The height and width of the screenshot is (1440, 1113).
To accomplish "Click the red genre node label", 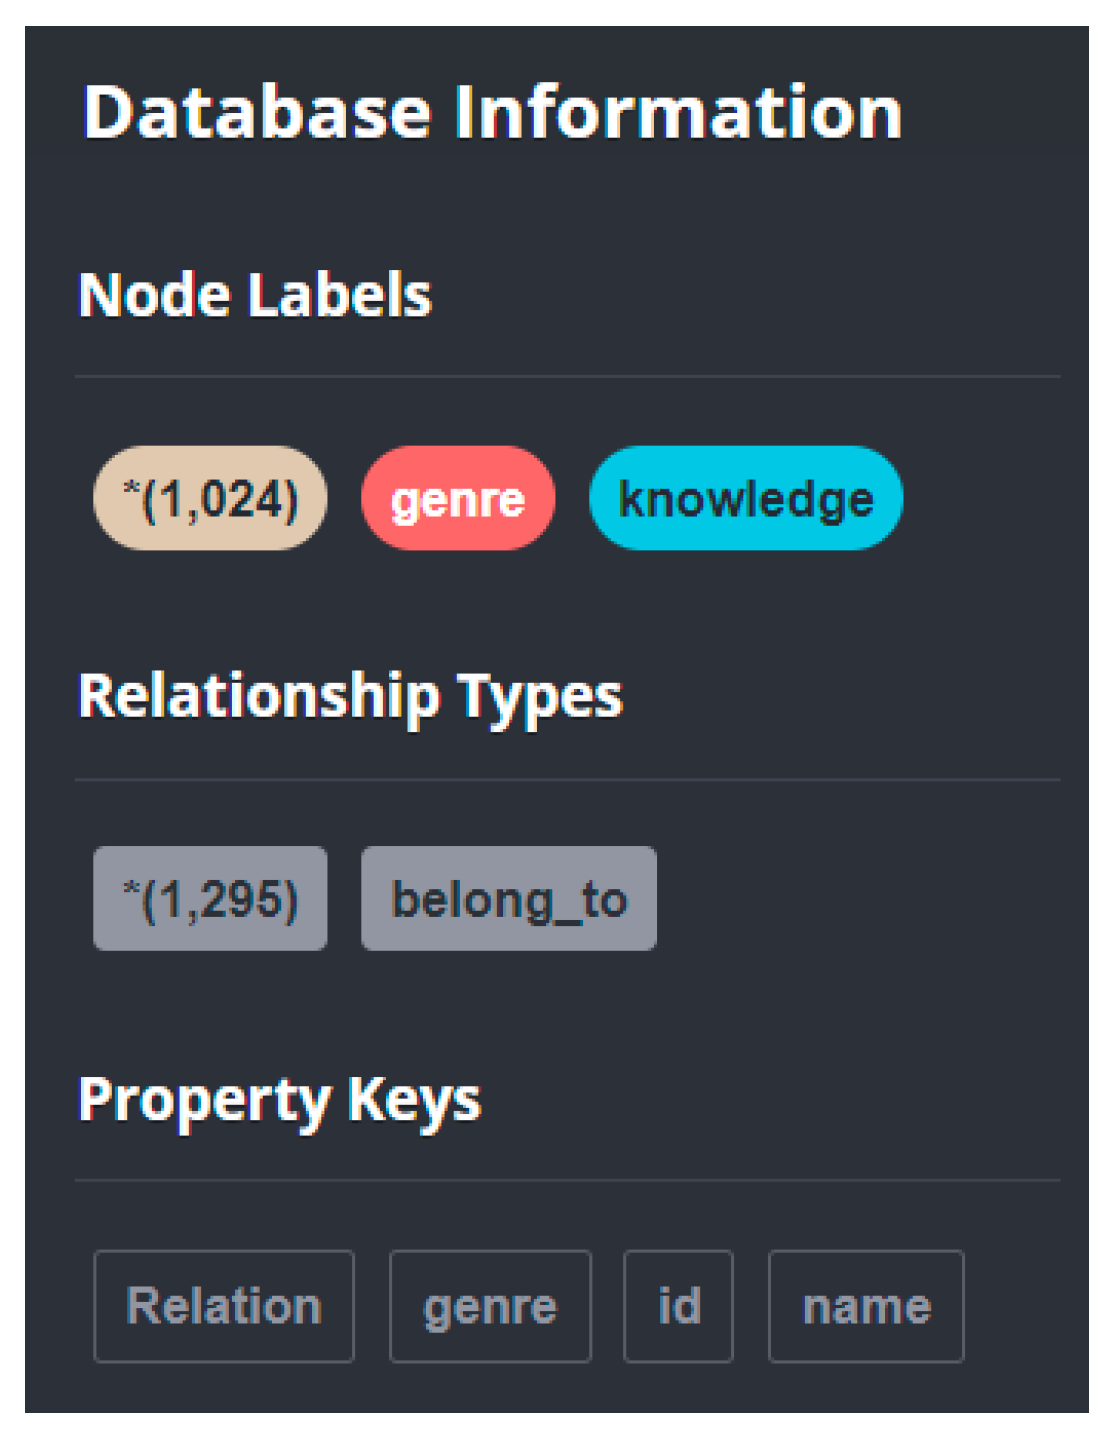I will [458, 498].
